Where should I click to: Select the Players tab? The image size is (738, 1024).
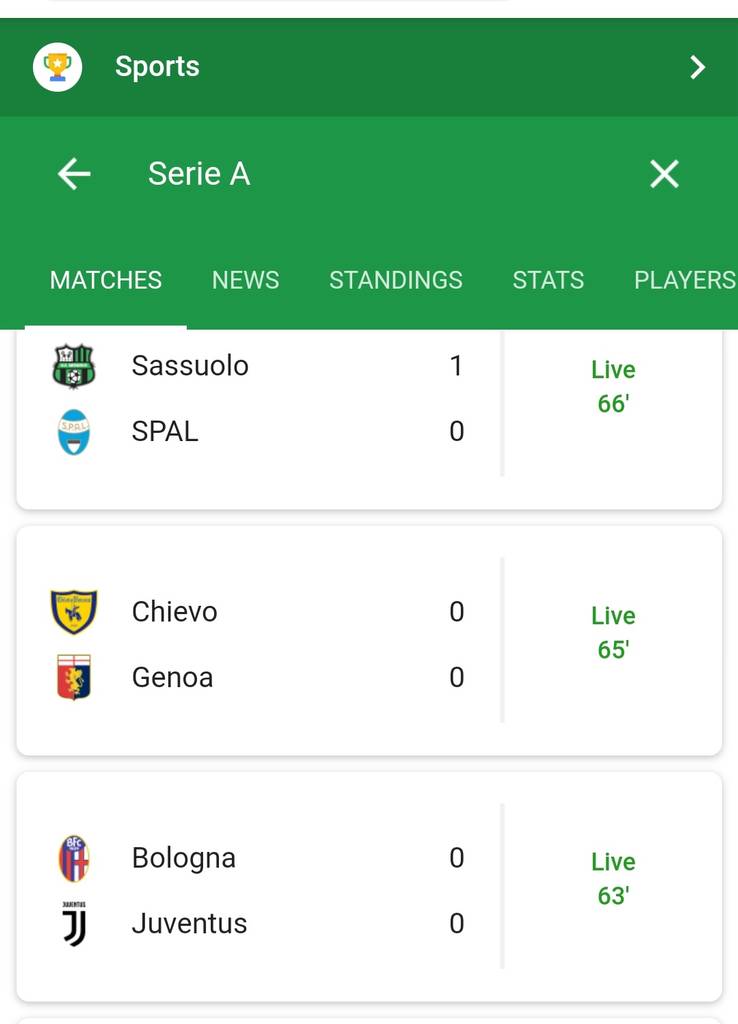pos(684,280)
